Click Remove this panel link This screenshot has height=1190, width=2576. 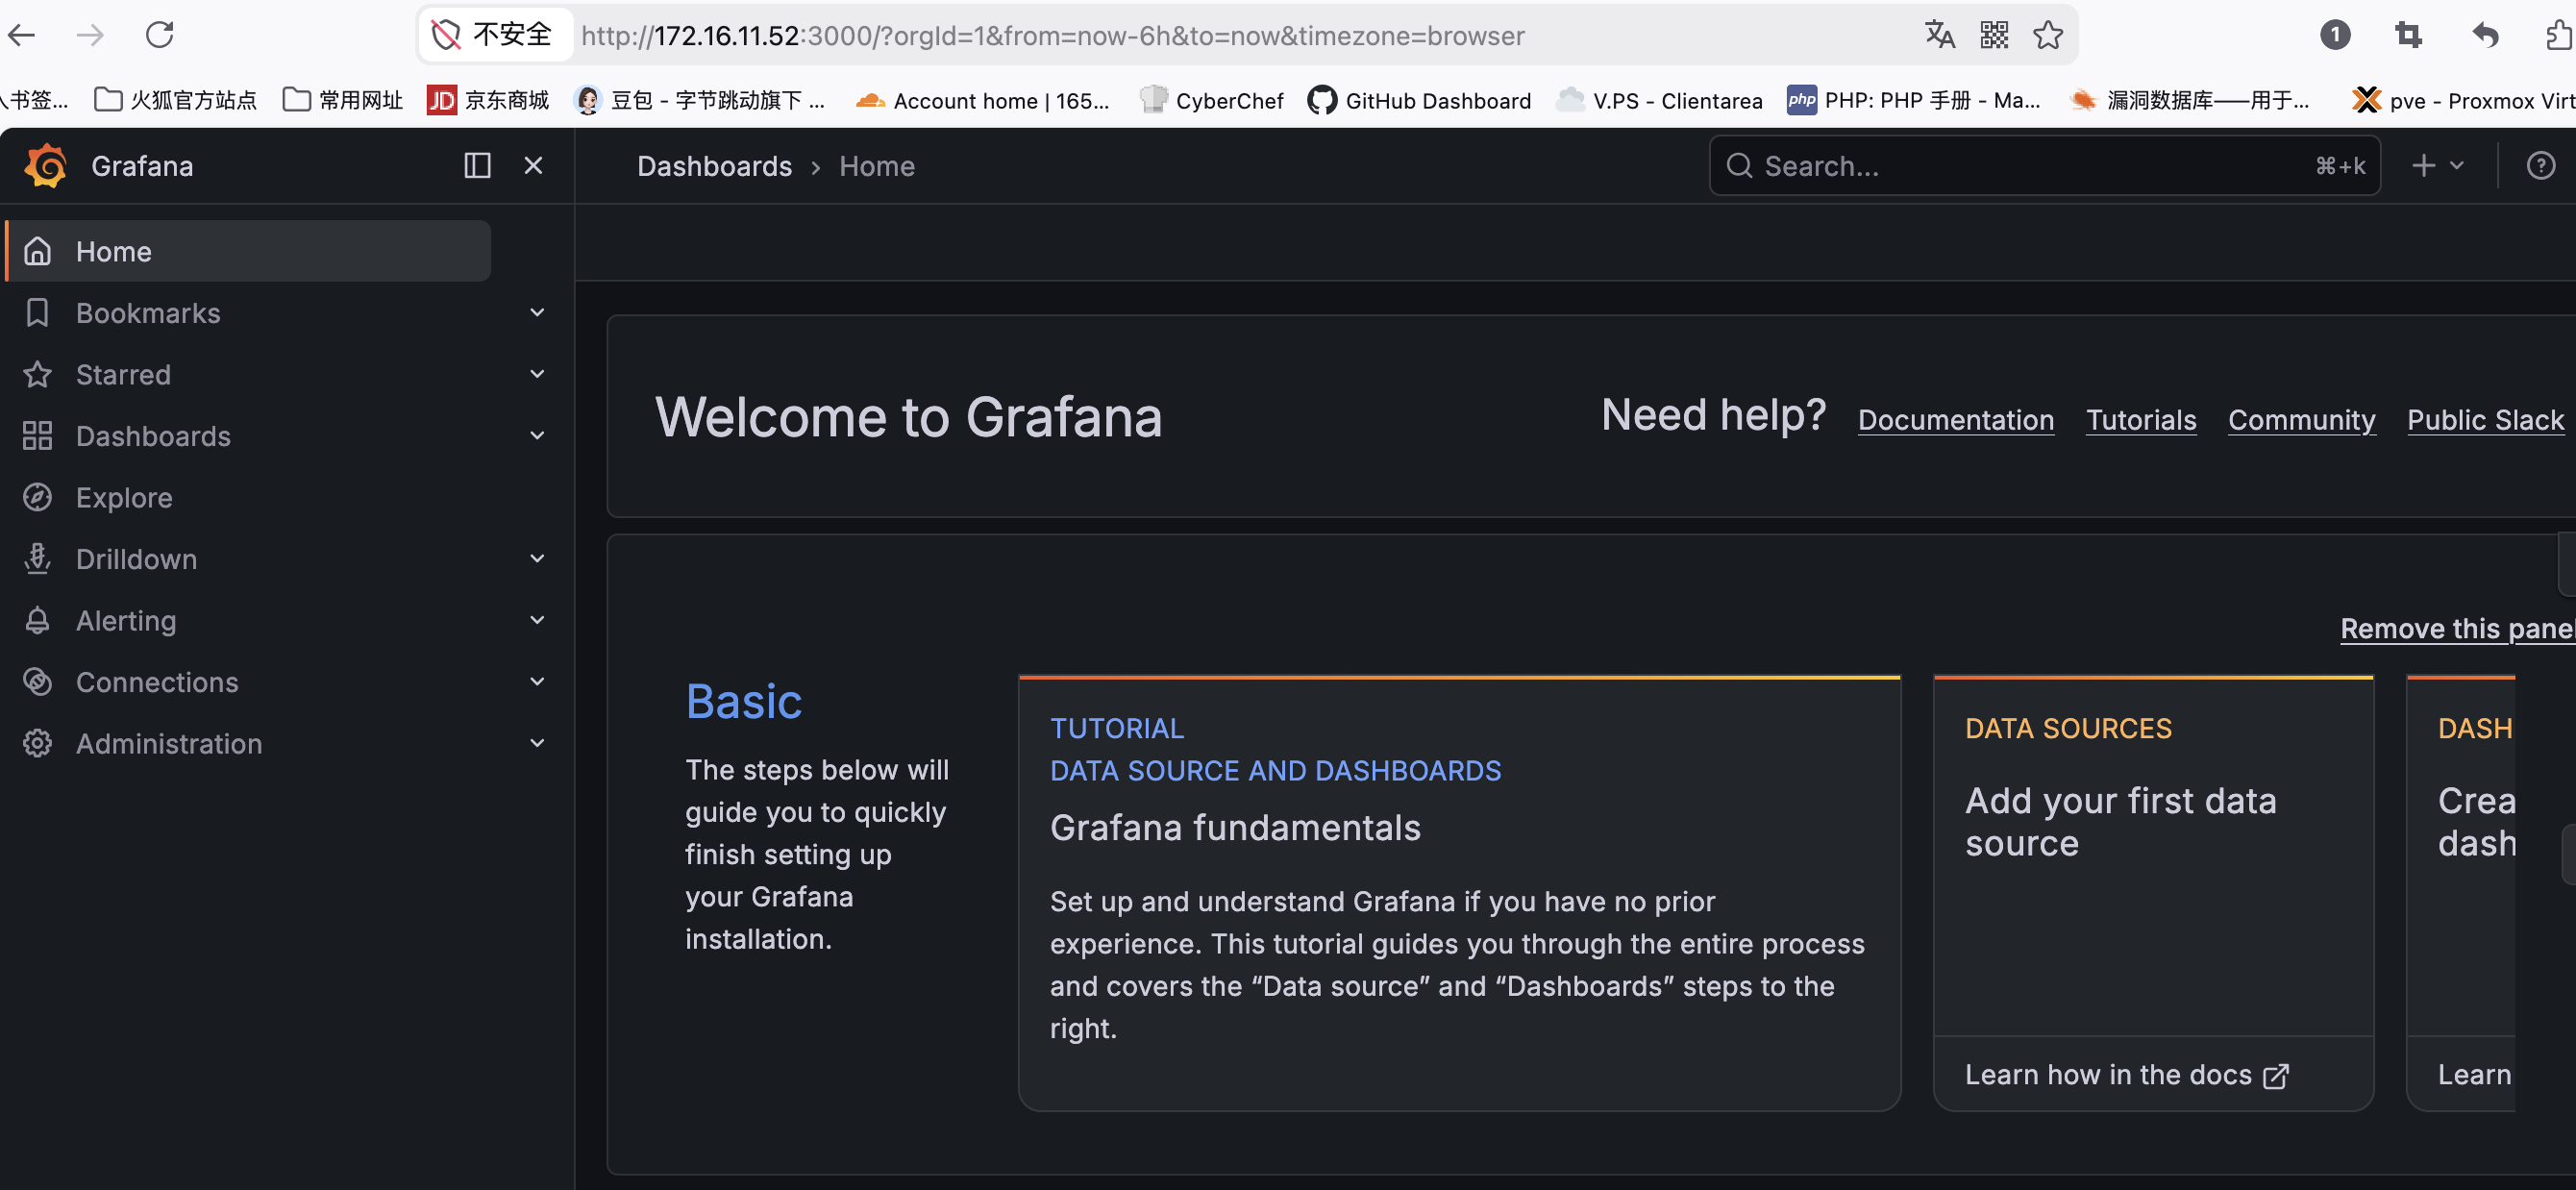tap(2455, 628)
